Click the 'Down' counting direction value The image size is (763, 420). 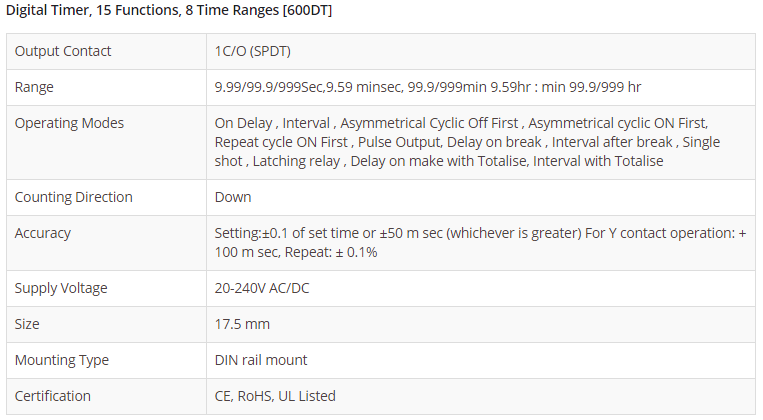point(233,197)
